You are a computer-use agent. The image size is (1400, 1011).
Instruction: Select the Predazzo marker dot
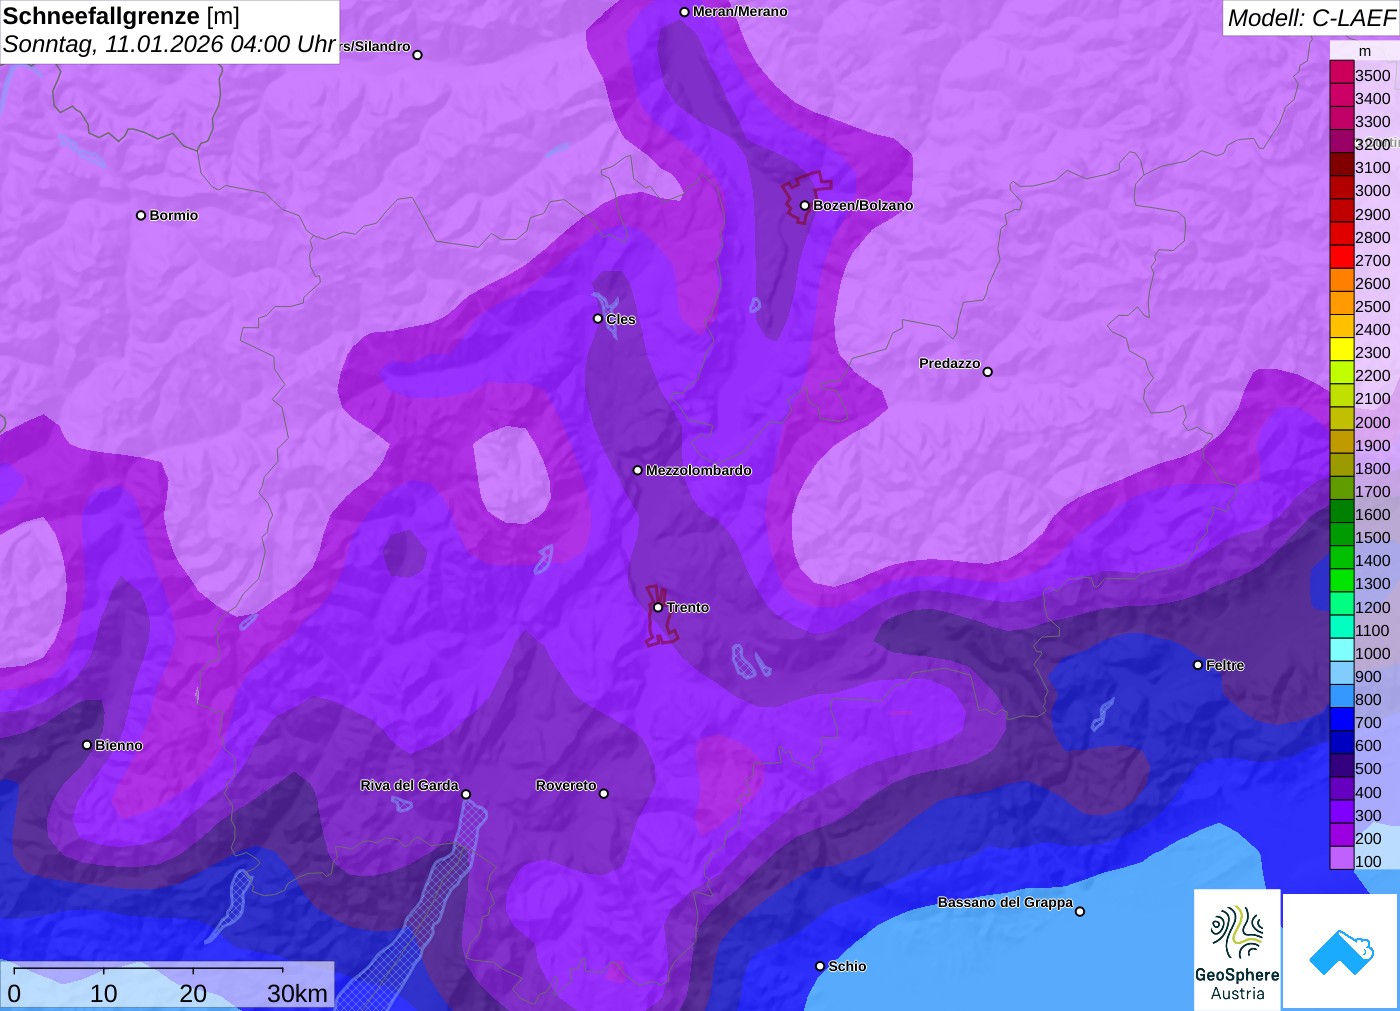[x=988, y=372]
